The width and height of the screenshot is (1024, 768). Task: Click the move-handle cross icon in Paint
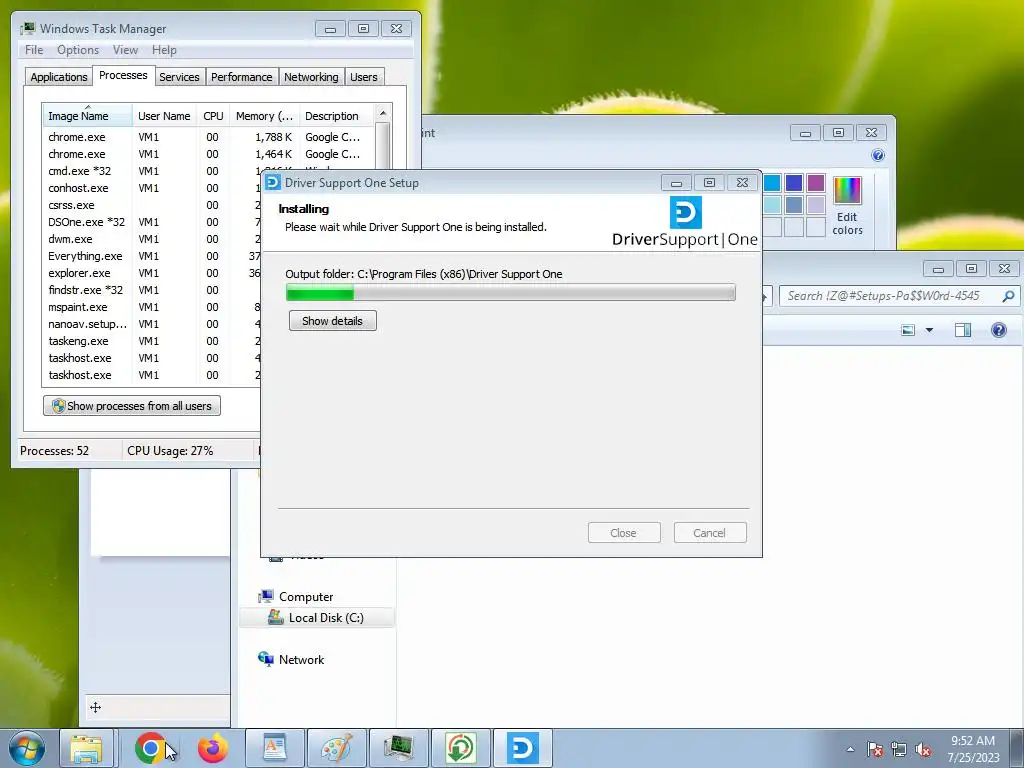click(95, 707)
